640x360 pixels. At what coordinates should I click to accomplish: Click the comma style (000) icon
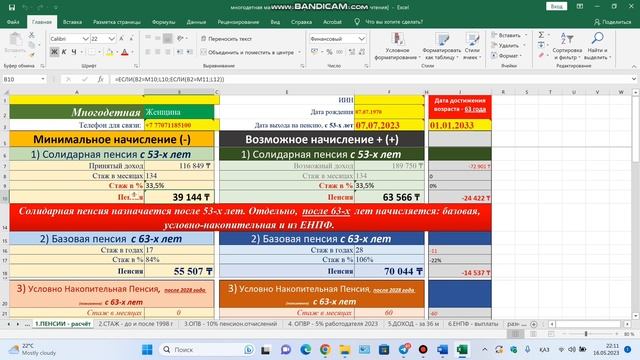click(x=340, y=52)
